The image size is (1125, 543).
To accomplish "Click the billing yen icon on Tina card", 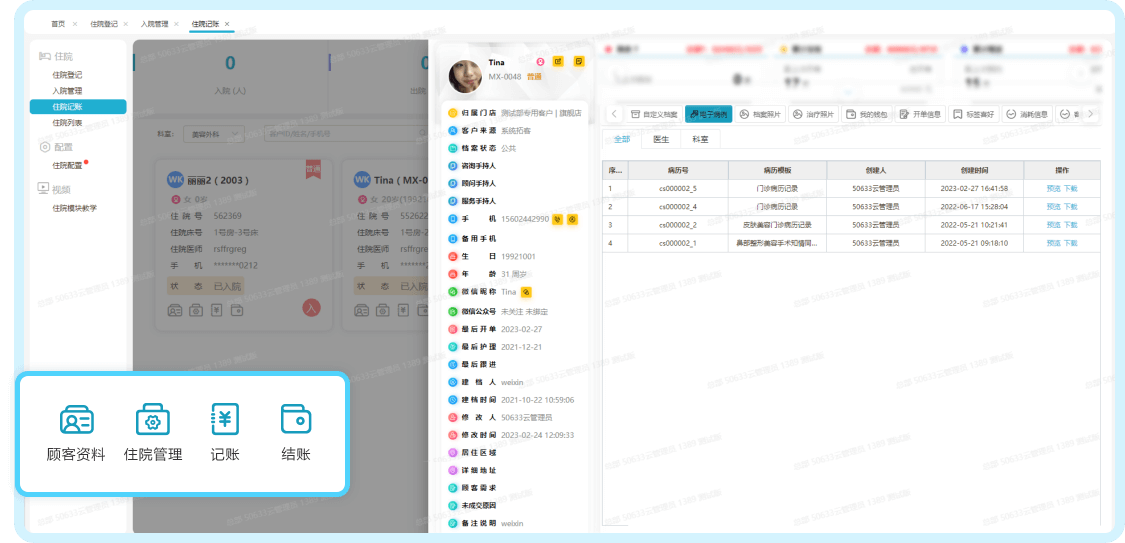I will pos(404,311).
